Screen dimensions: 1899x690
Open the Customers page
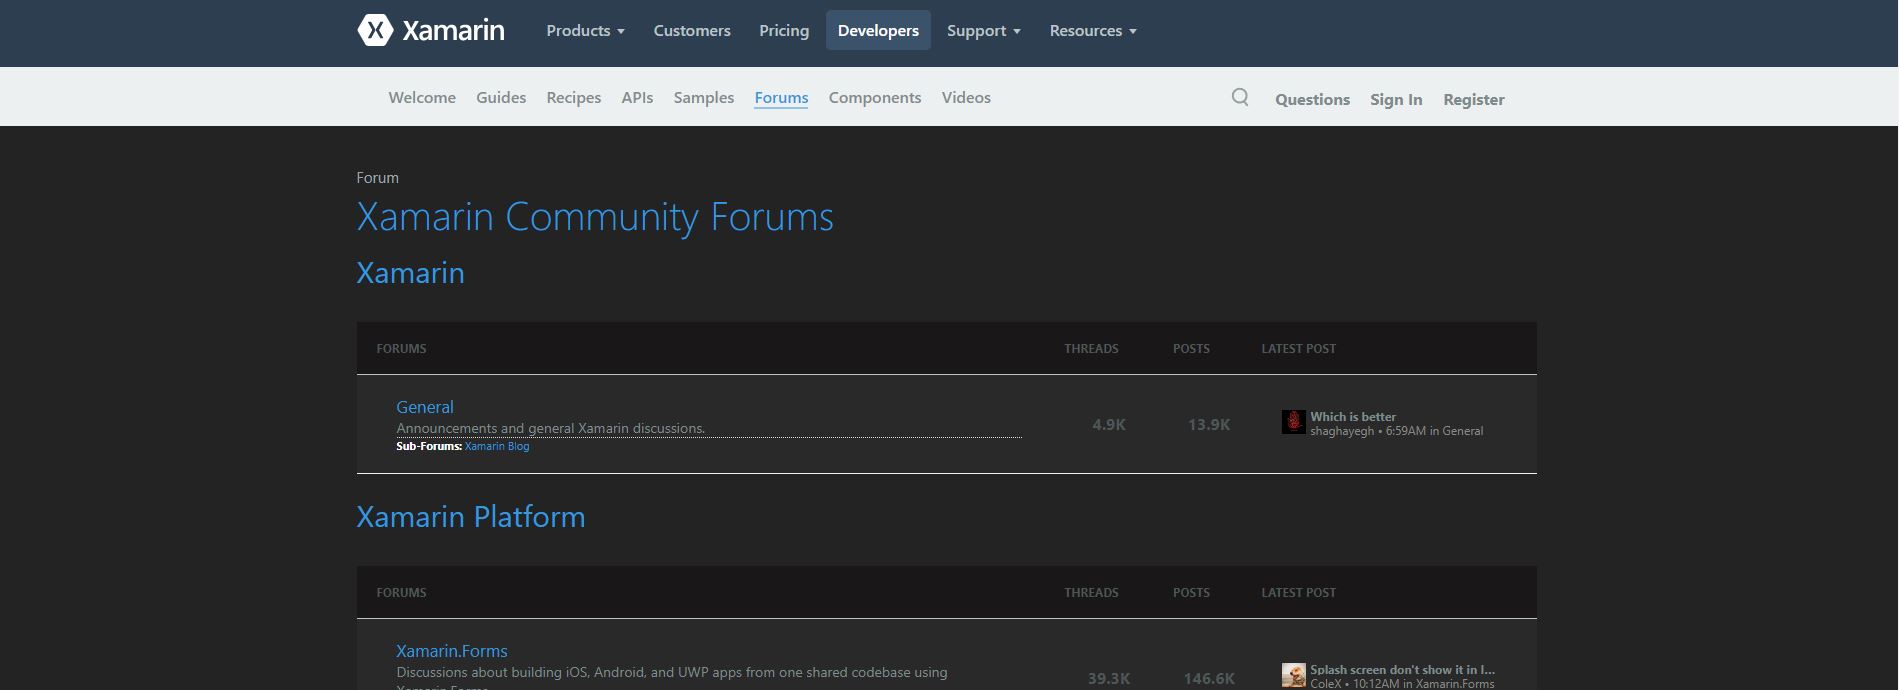pyautogui.click(x=692, y=31)
